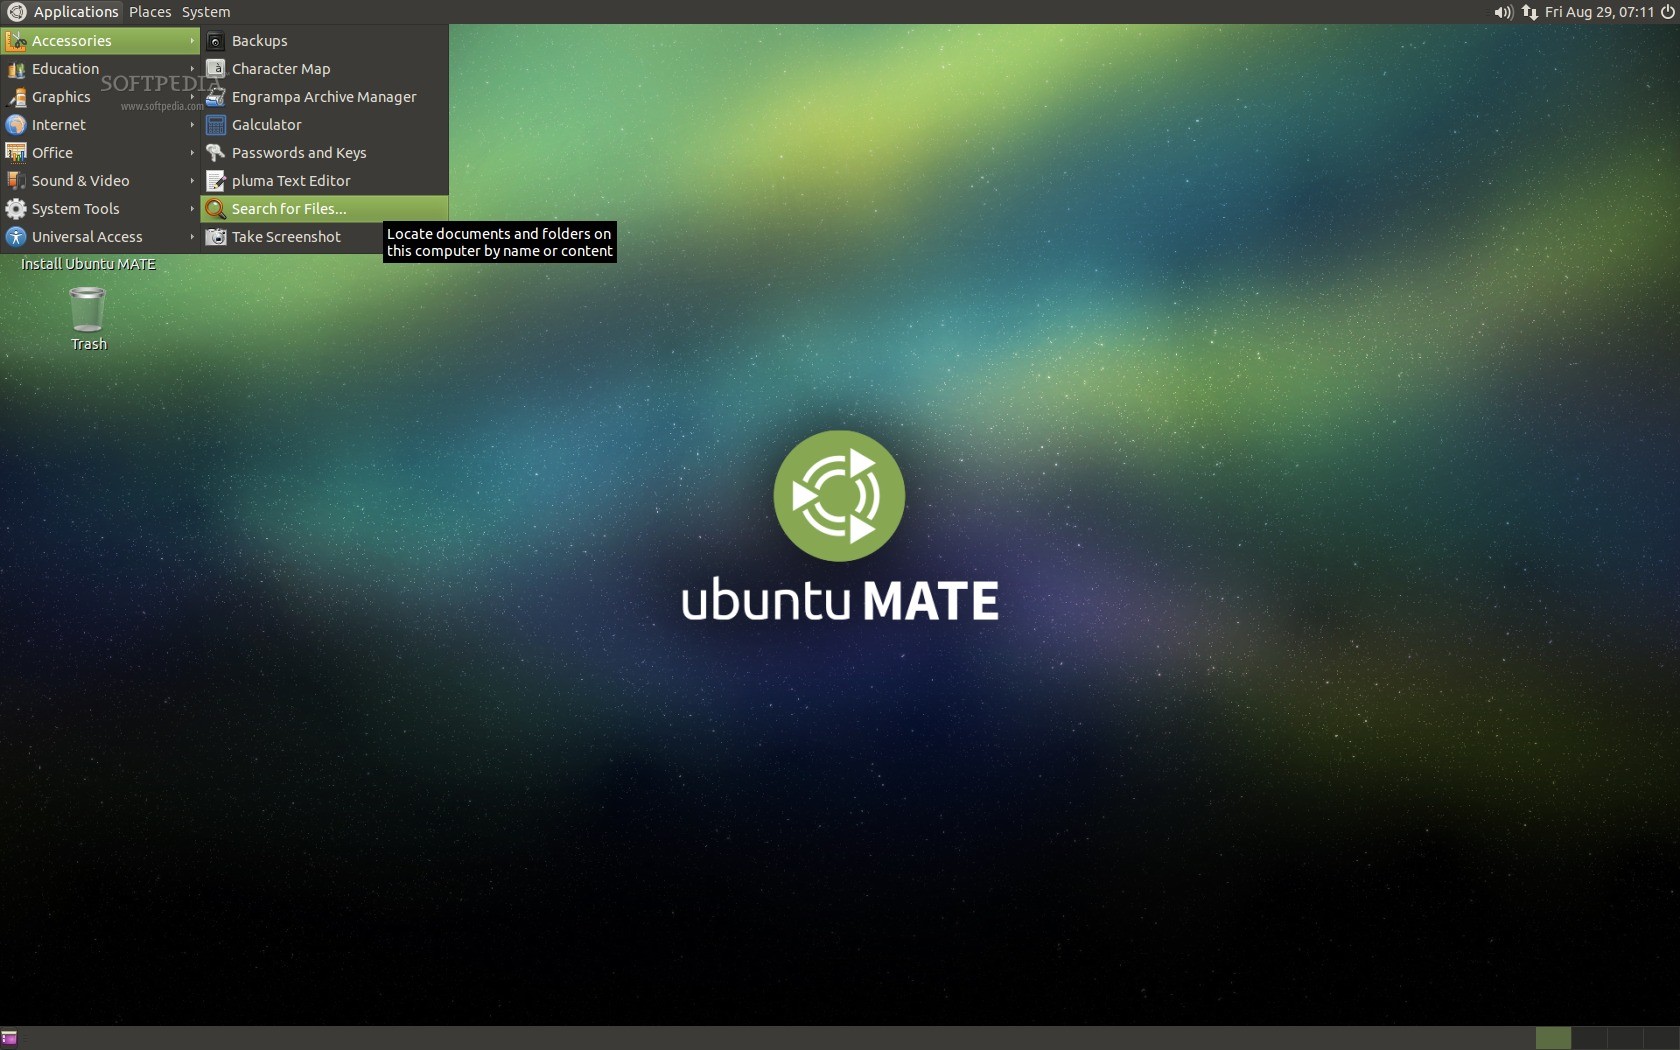Open pluma Text Editor
Viewport: 1680px width, 1050px height.
click(324, 181)
